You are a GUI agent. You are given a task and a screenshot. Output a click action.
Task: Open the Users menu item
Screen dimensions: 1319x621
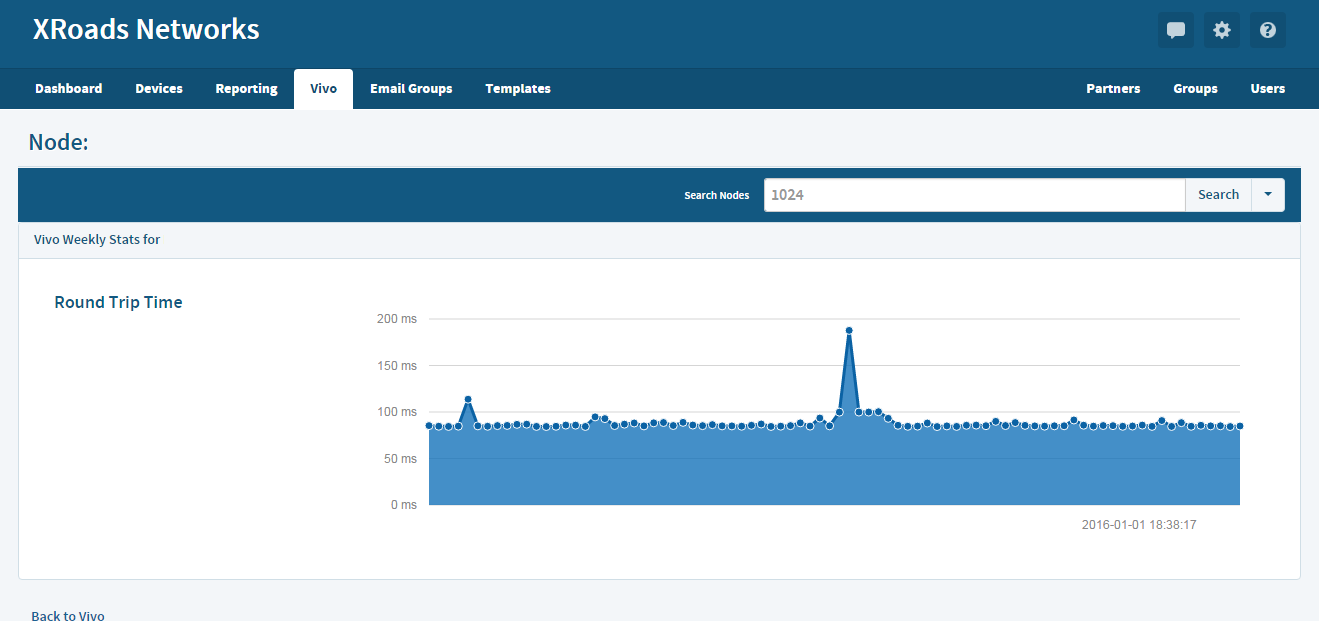click(x=1268, y=88)
